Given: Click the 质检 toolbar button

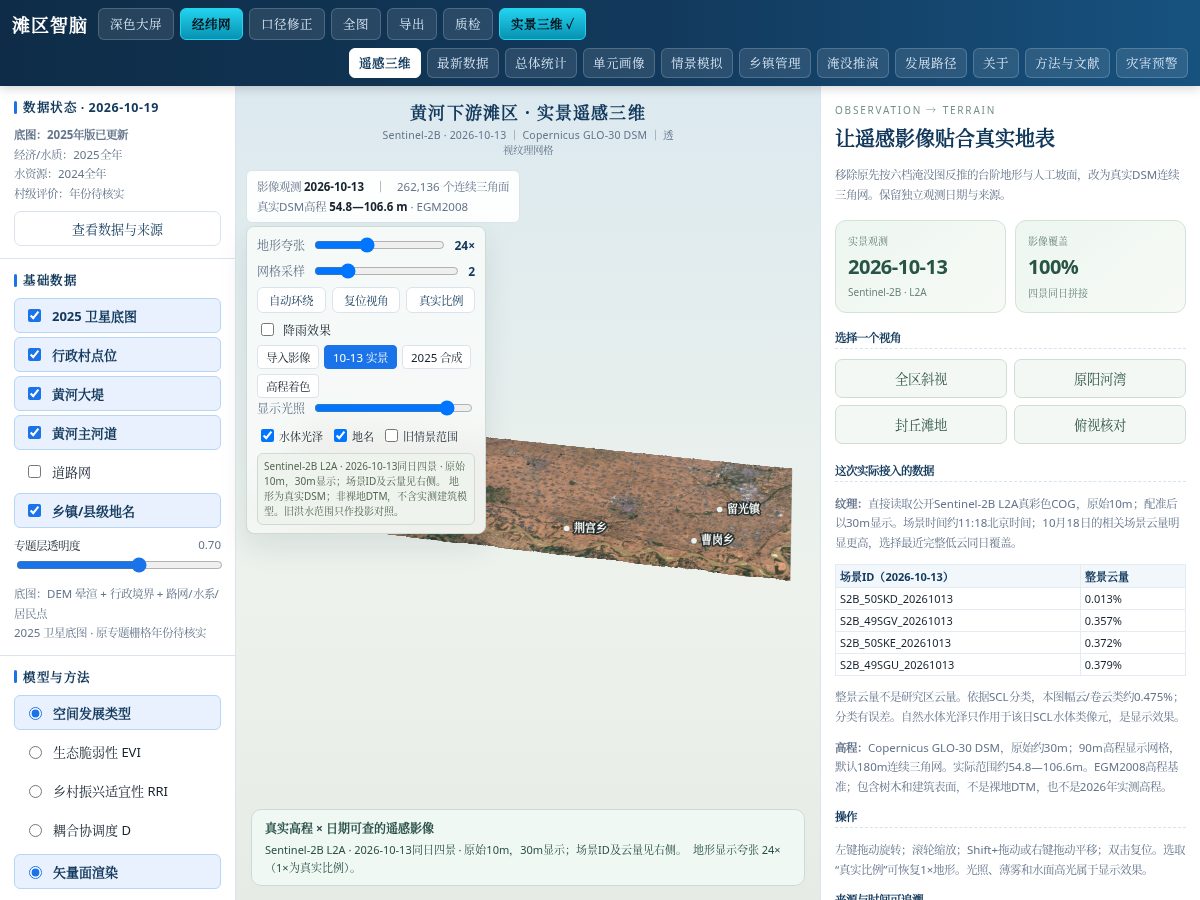Looking at the screenshot, I should (467, 24).
